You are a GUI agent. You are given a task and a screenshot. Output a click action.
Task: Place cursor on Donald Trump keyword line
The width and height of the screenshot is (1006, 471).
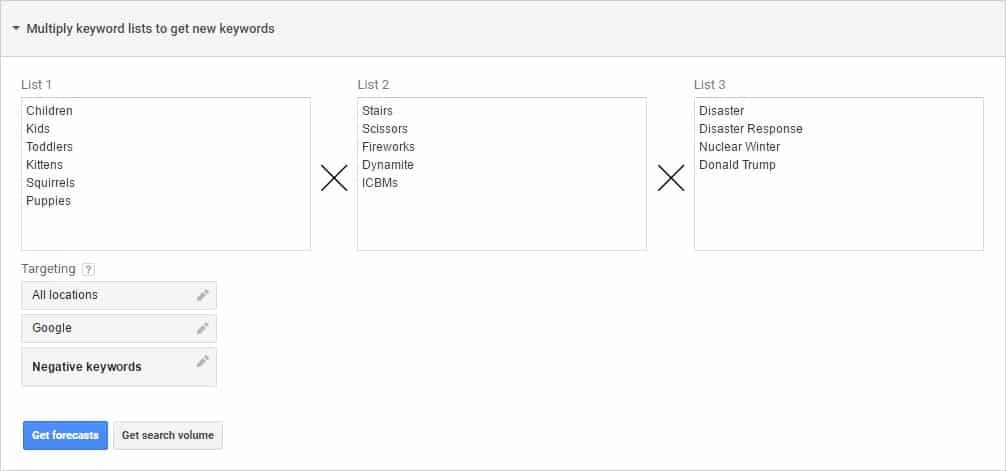[737, 165]
